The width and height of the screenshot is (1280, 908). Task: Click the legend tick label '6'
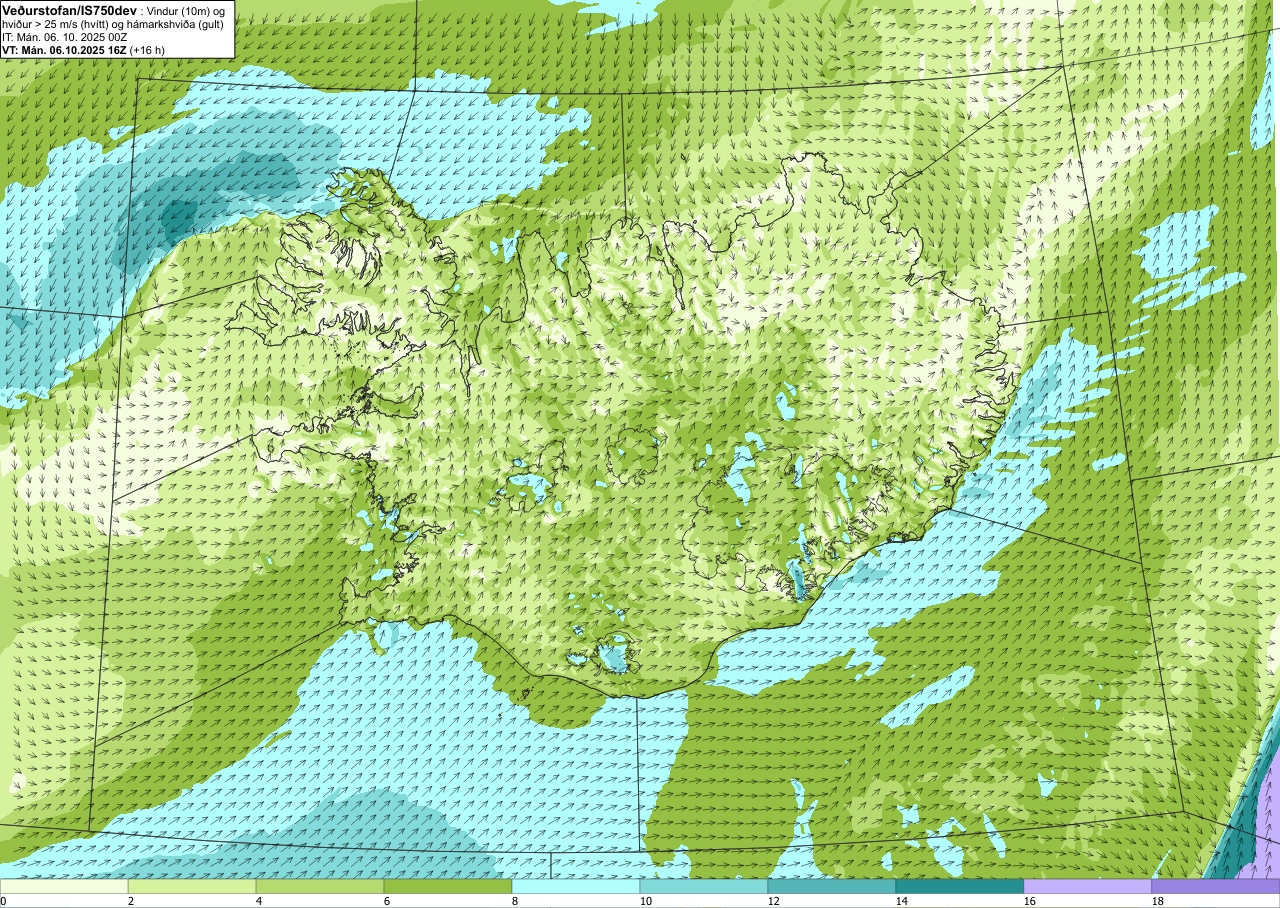(x=387, y=901)
